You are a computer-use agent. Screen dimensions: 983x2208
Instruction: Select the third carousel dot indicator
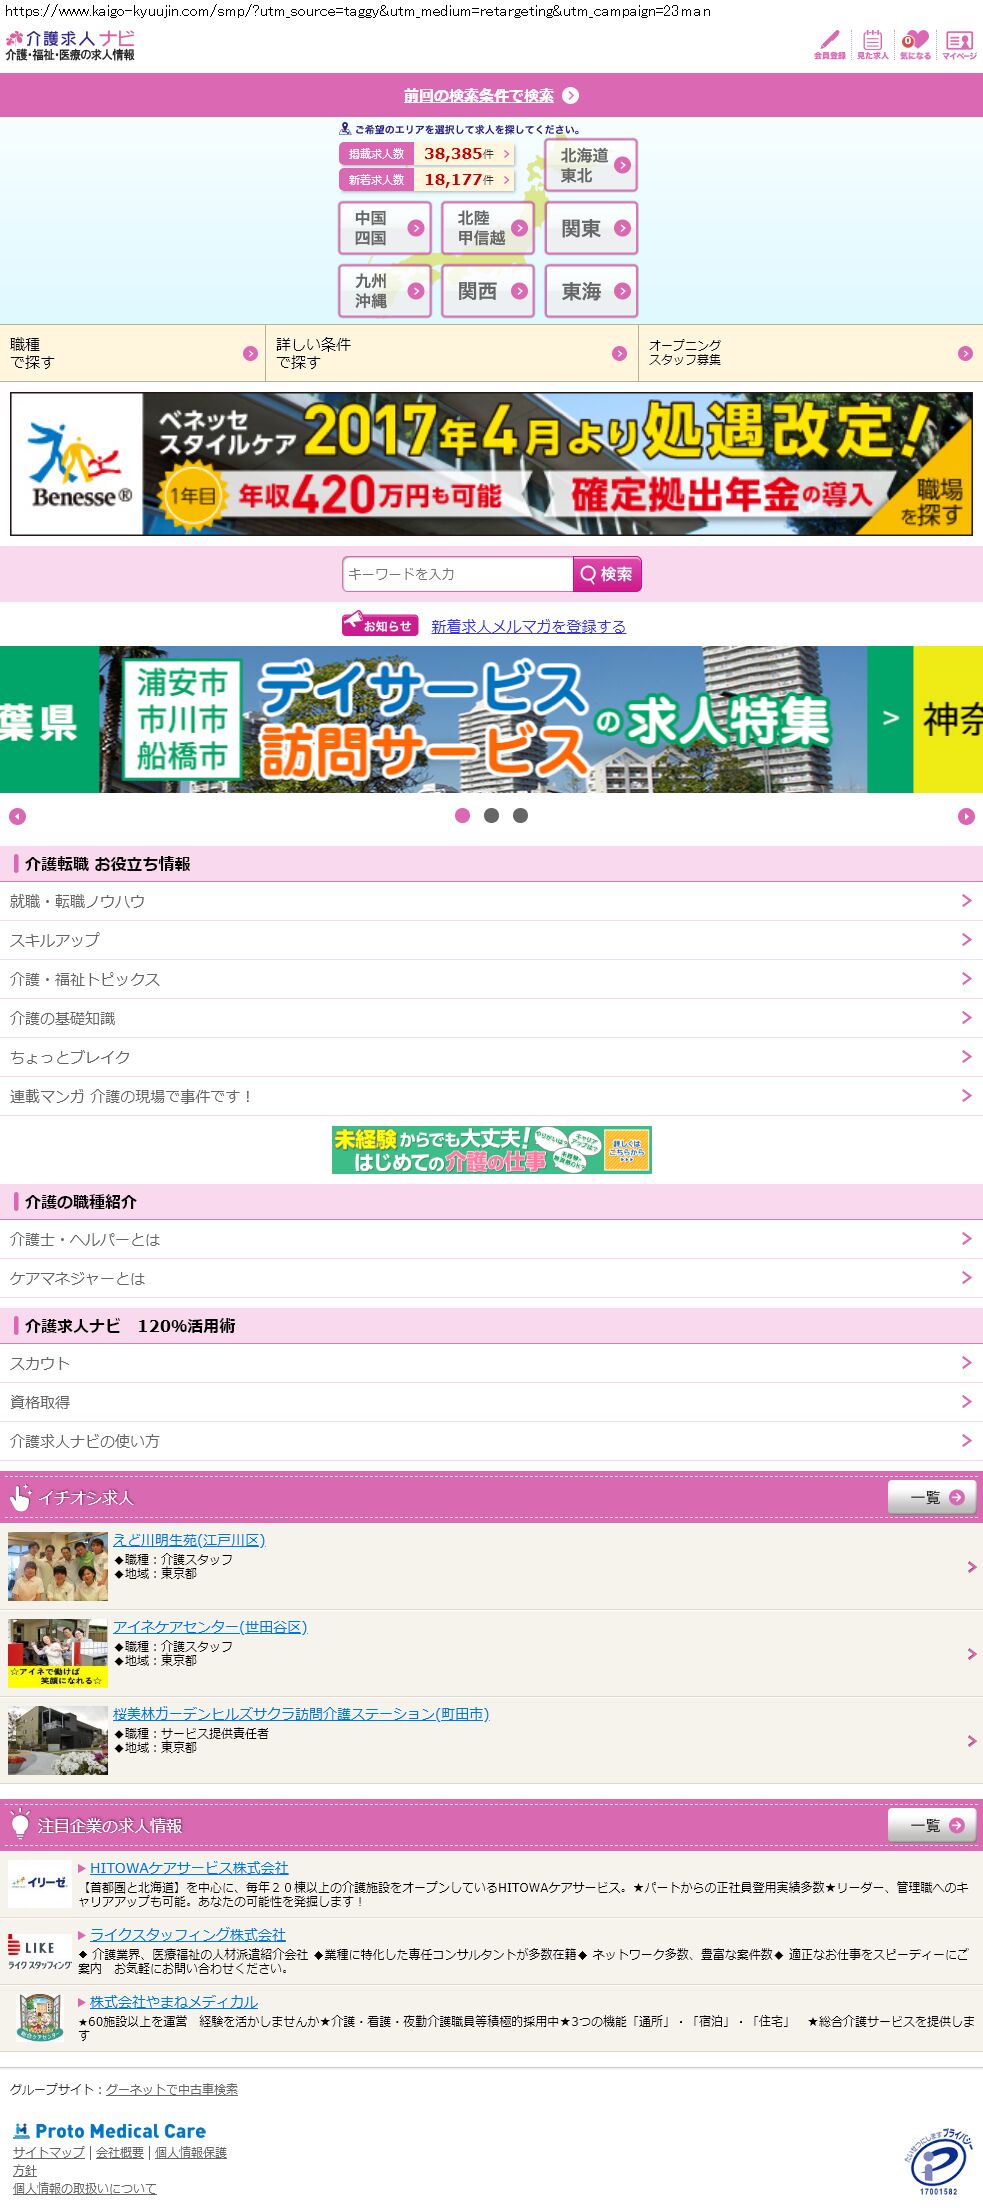click(x=520, y=816)
